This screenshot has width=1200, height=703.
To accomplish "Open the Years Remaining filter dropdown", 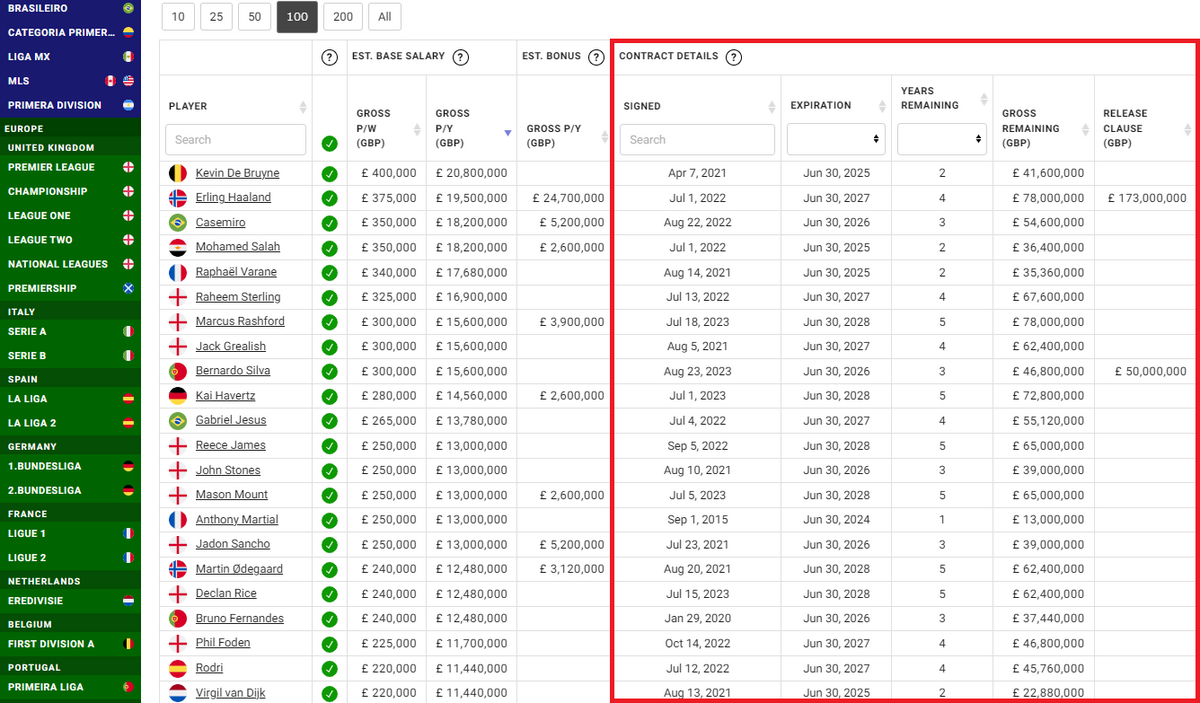I will [942, 140].
